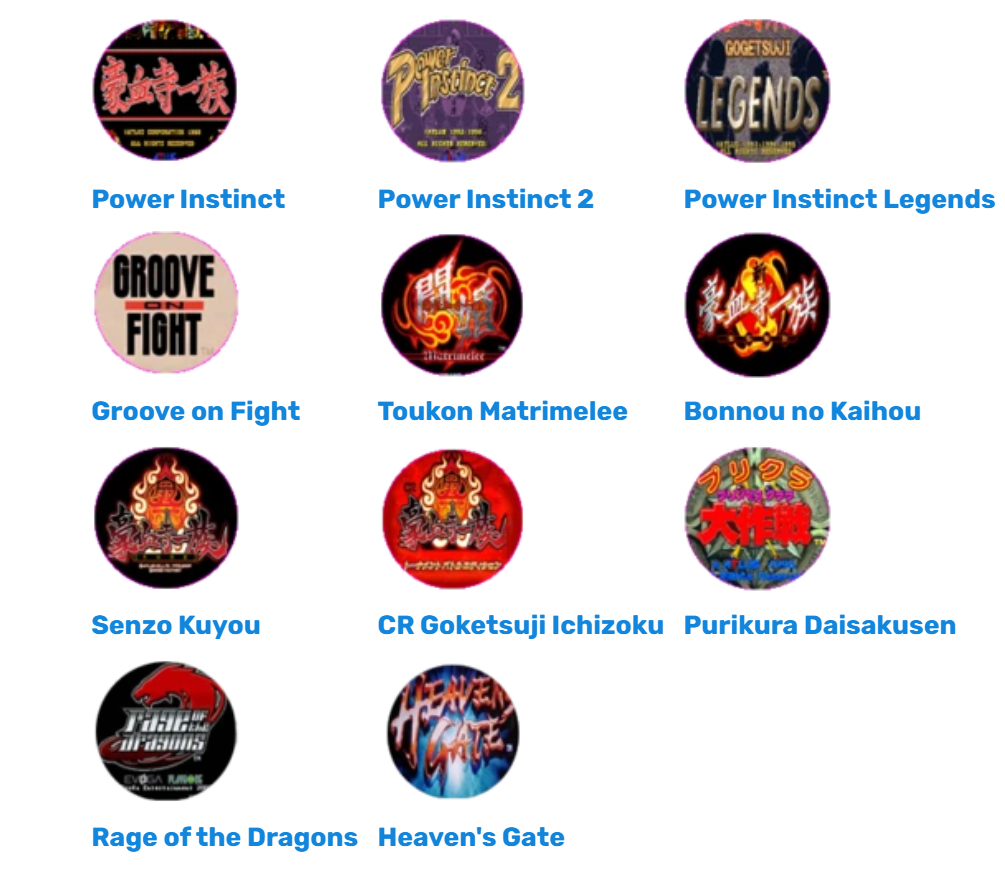
Task: Click the Groove on Fight link
Action: [x=196, y=412]
